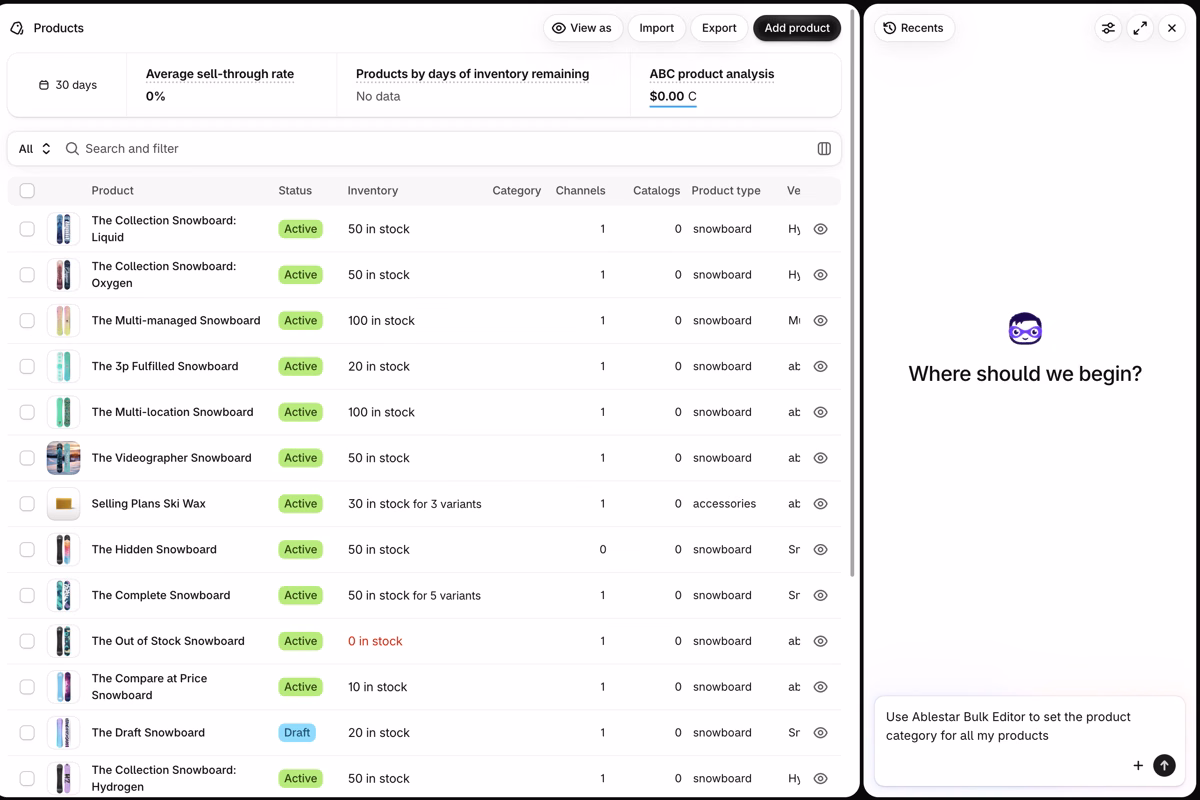Screen dimensions: 1200x800
Task: Preview The Collection Snowboard: Hydrogen eye icon
Action: [x=820, y=778]
